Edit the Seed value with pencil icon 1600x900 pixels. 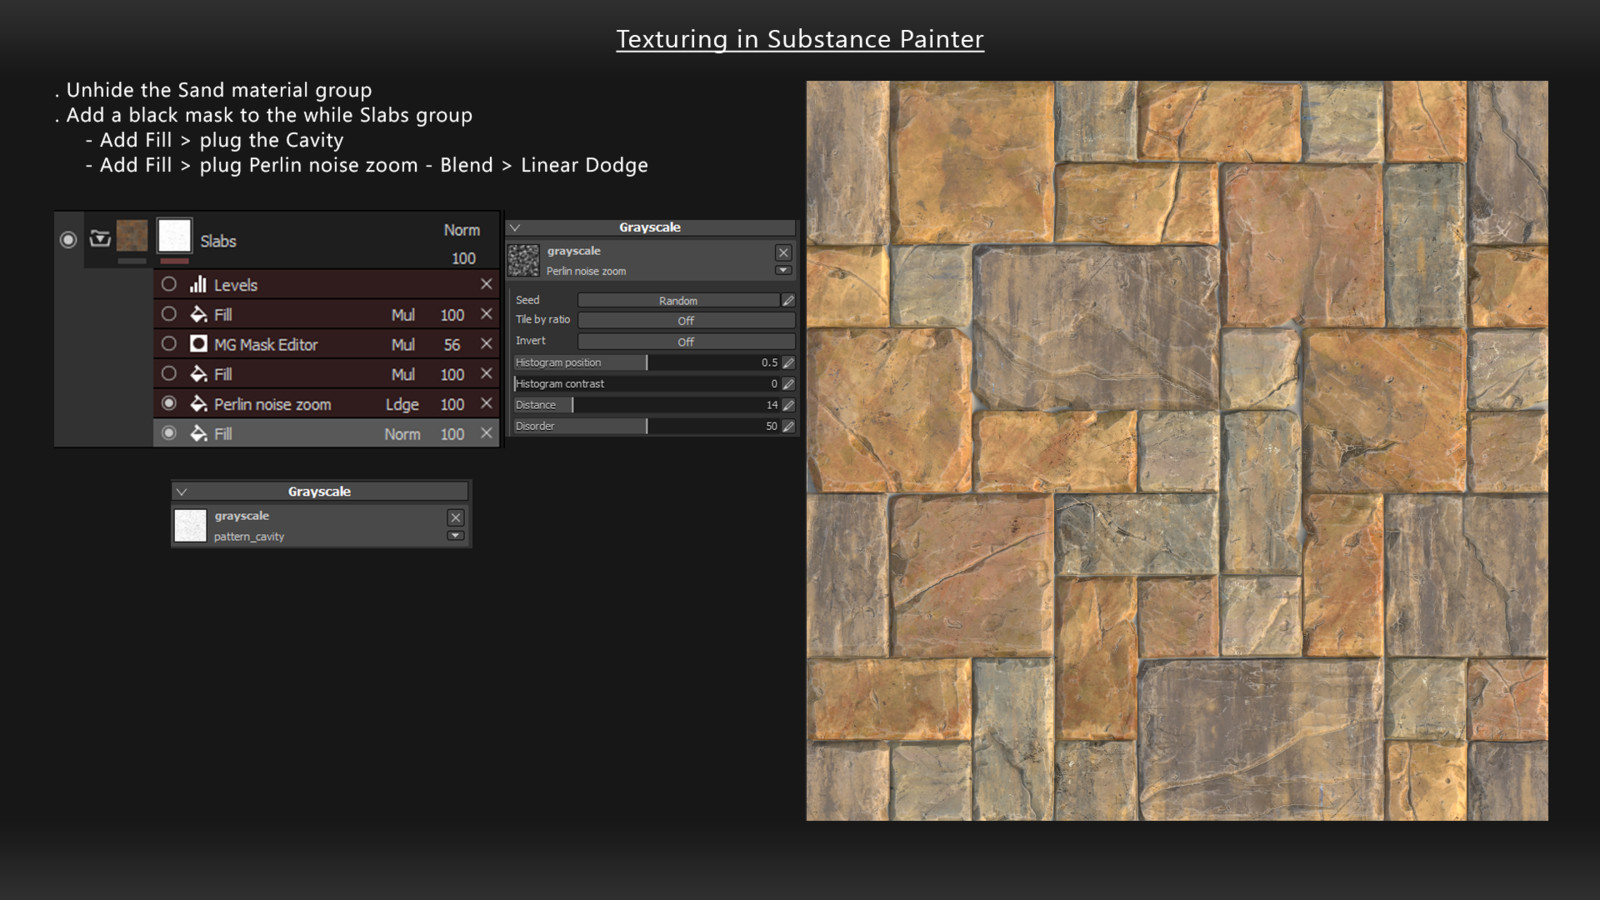[788, 300]
